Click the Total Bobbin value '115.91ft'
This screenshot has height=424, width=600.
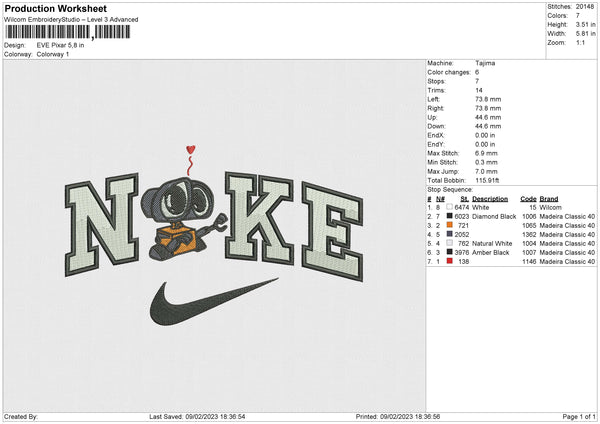point(487,180)
